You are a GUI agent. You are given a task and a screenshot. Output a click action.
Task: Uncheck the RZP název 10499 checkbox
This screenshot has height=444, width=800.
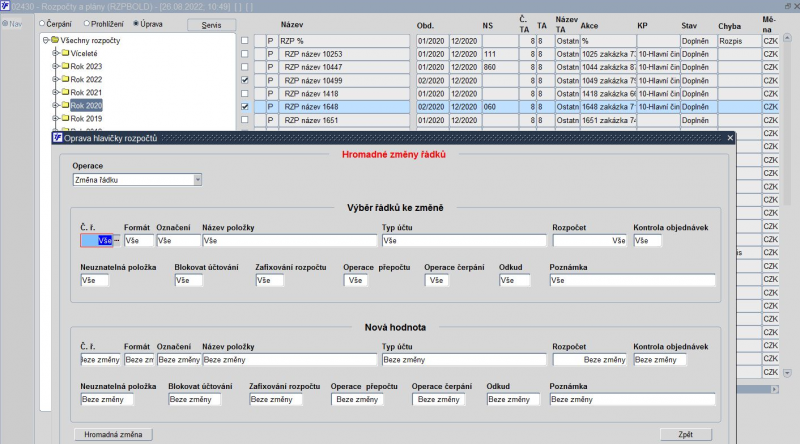(245, 80)
